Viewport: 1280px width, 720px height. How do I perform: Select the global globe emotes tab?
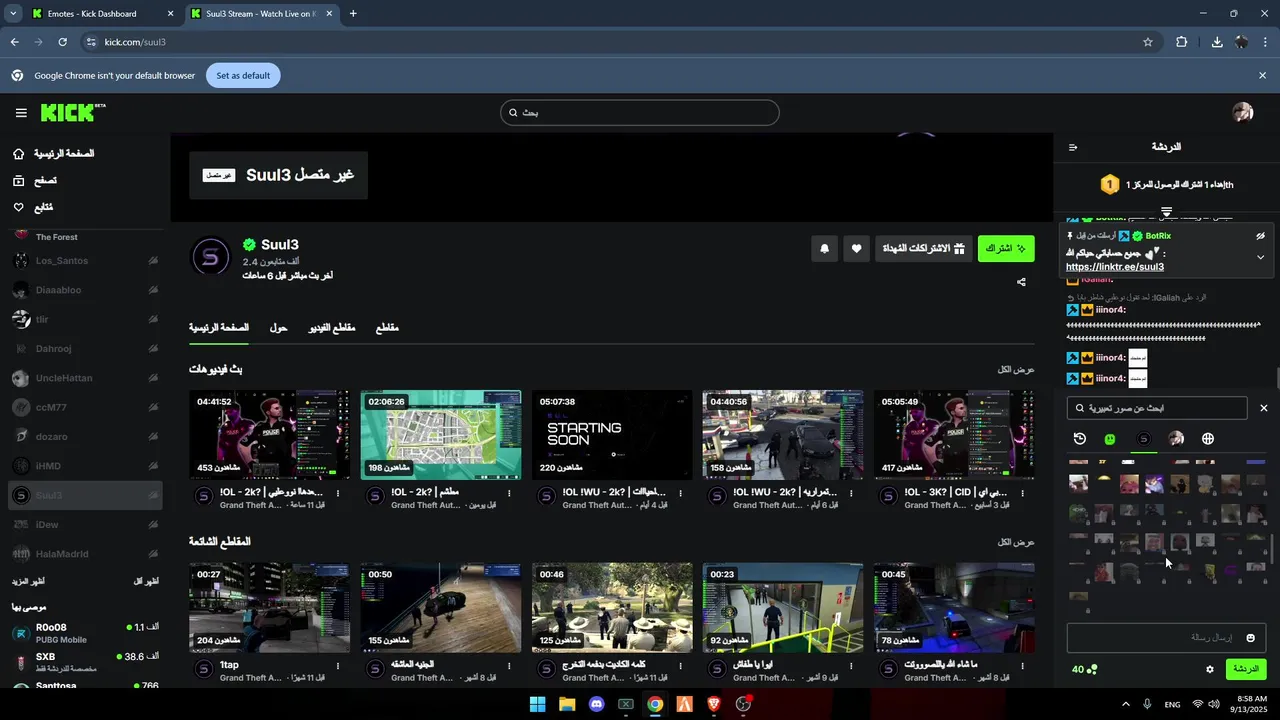1208,438
